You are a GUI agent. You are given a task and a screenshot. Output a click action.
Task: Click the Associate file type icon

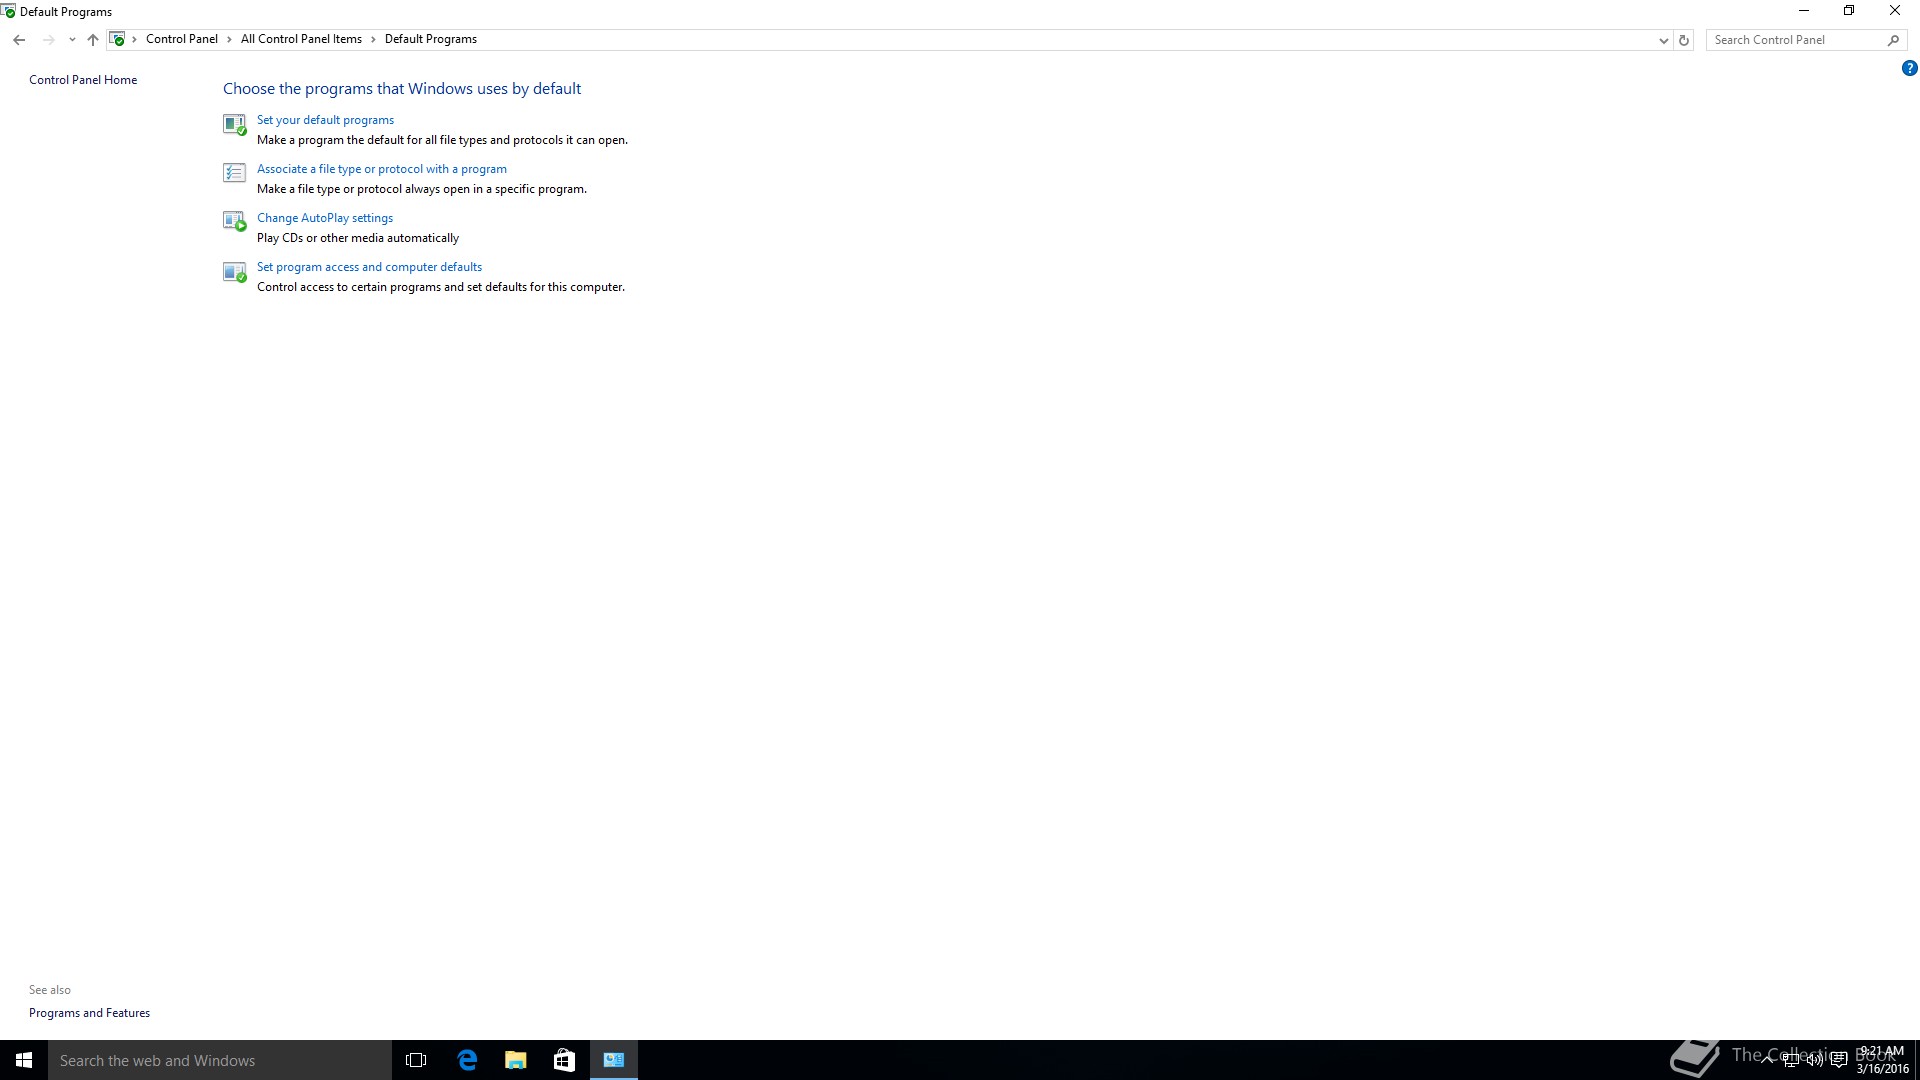234,173
